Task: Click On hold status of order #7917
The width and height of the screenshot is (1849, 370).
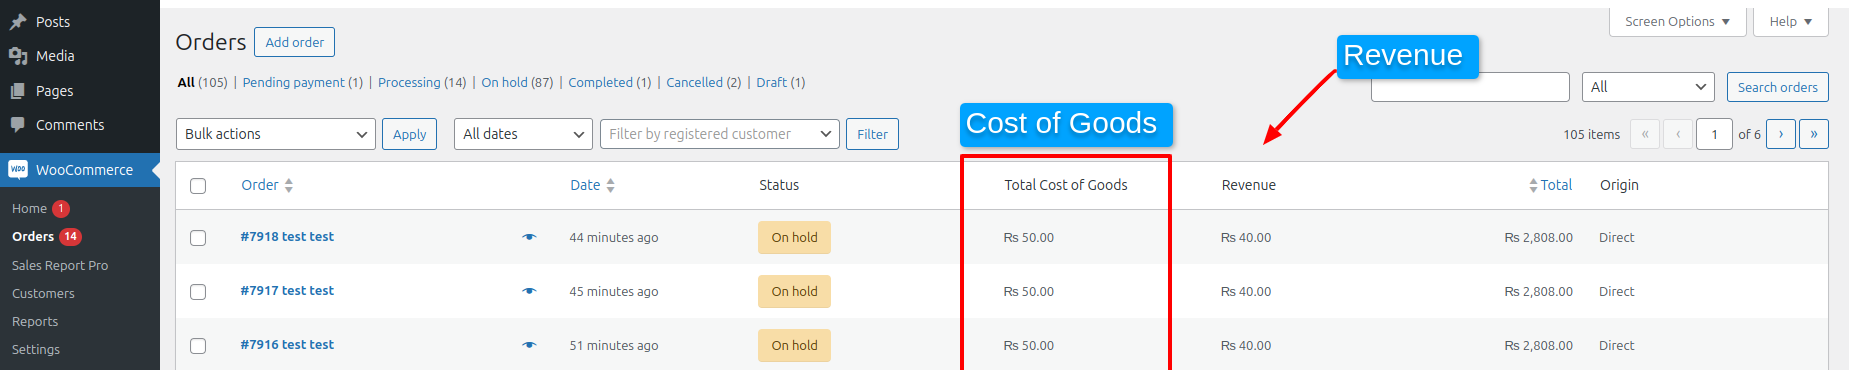Action: [x=794, y=291]
